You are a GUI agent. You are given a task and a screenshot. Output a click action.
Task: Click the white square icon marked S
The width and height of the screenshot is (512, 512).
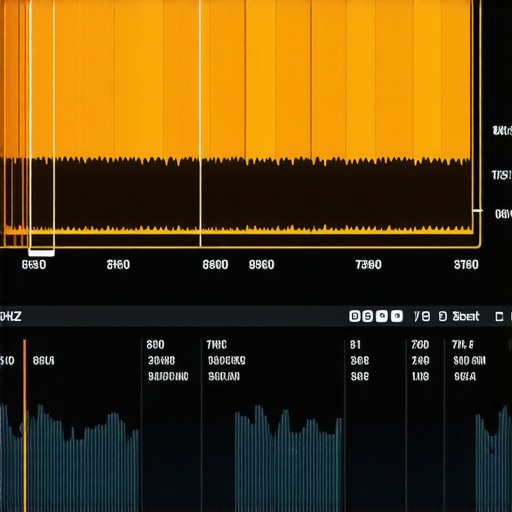[368, 316]
